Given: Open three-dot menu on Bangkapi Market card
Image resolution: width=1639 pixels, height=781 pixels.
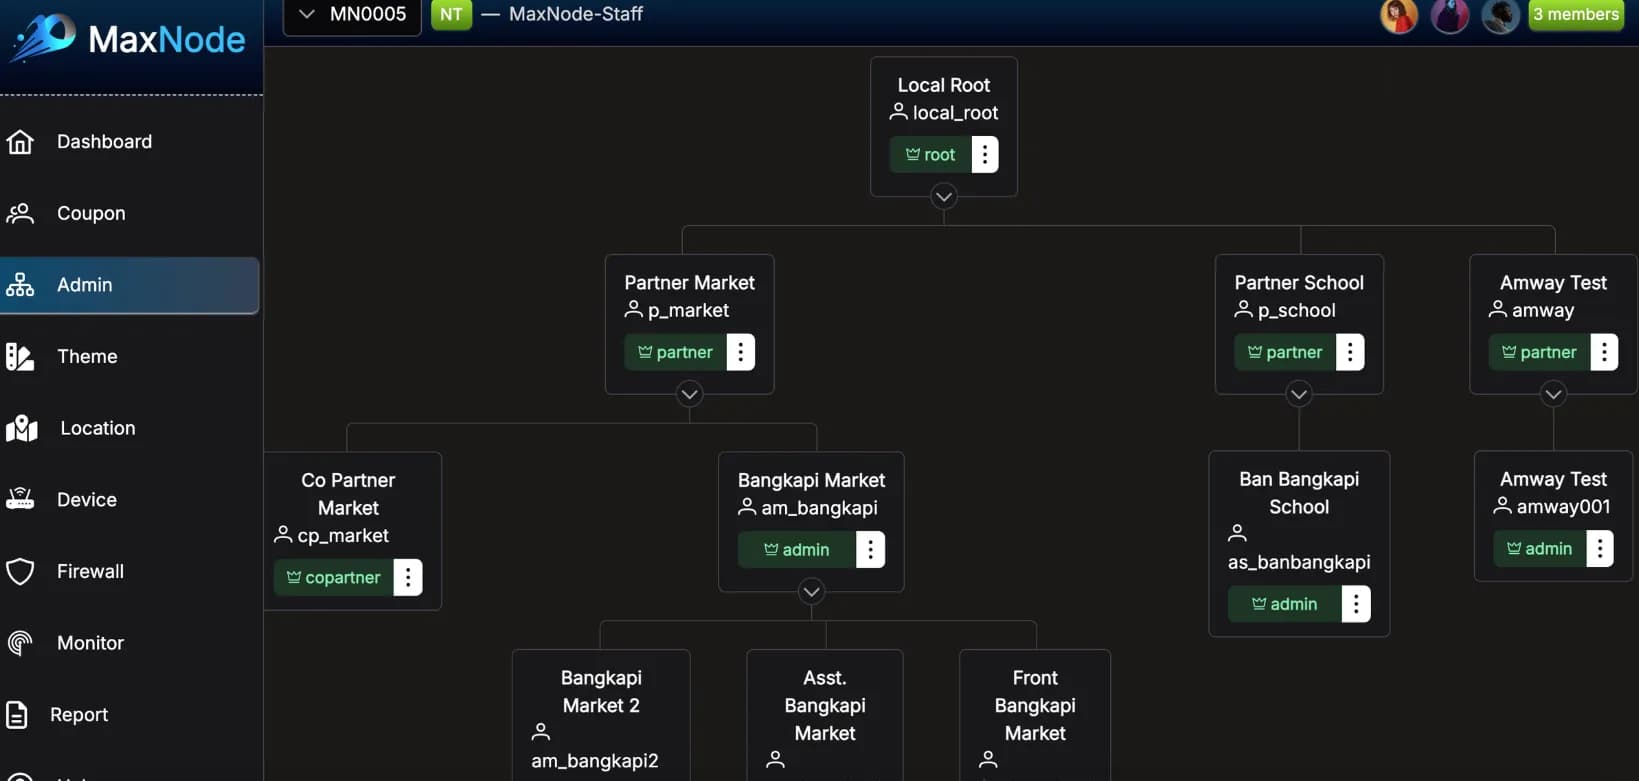Looking at the screenshot, I should pos(871,549).
